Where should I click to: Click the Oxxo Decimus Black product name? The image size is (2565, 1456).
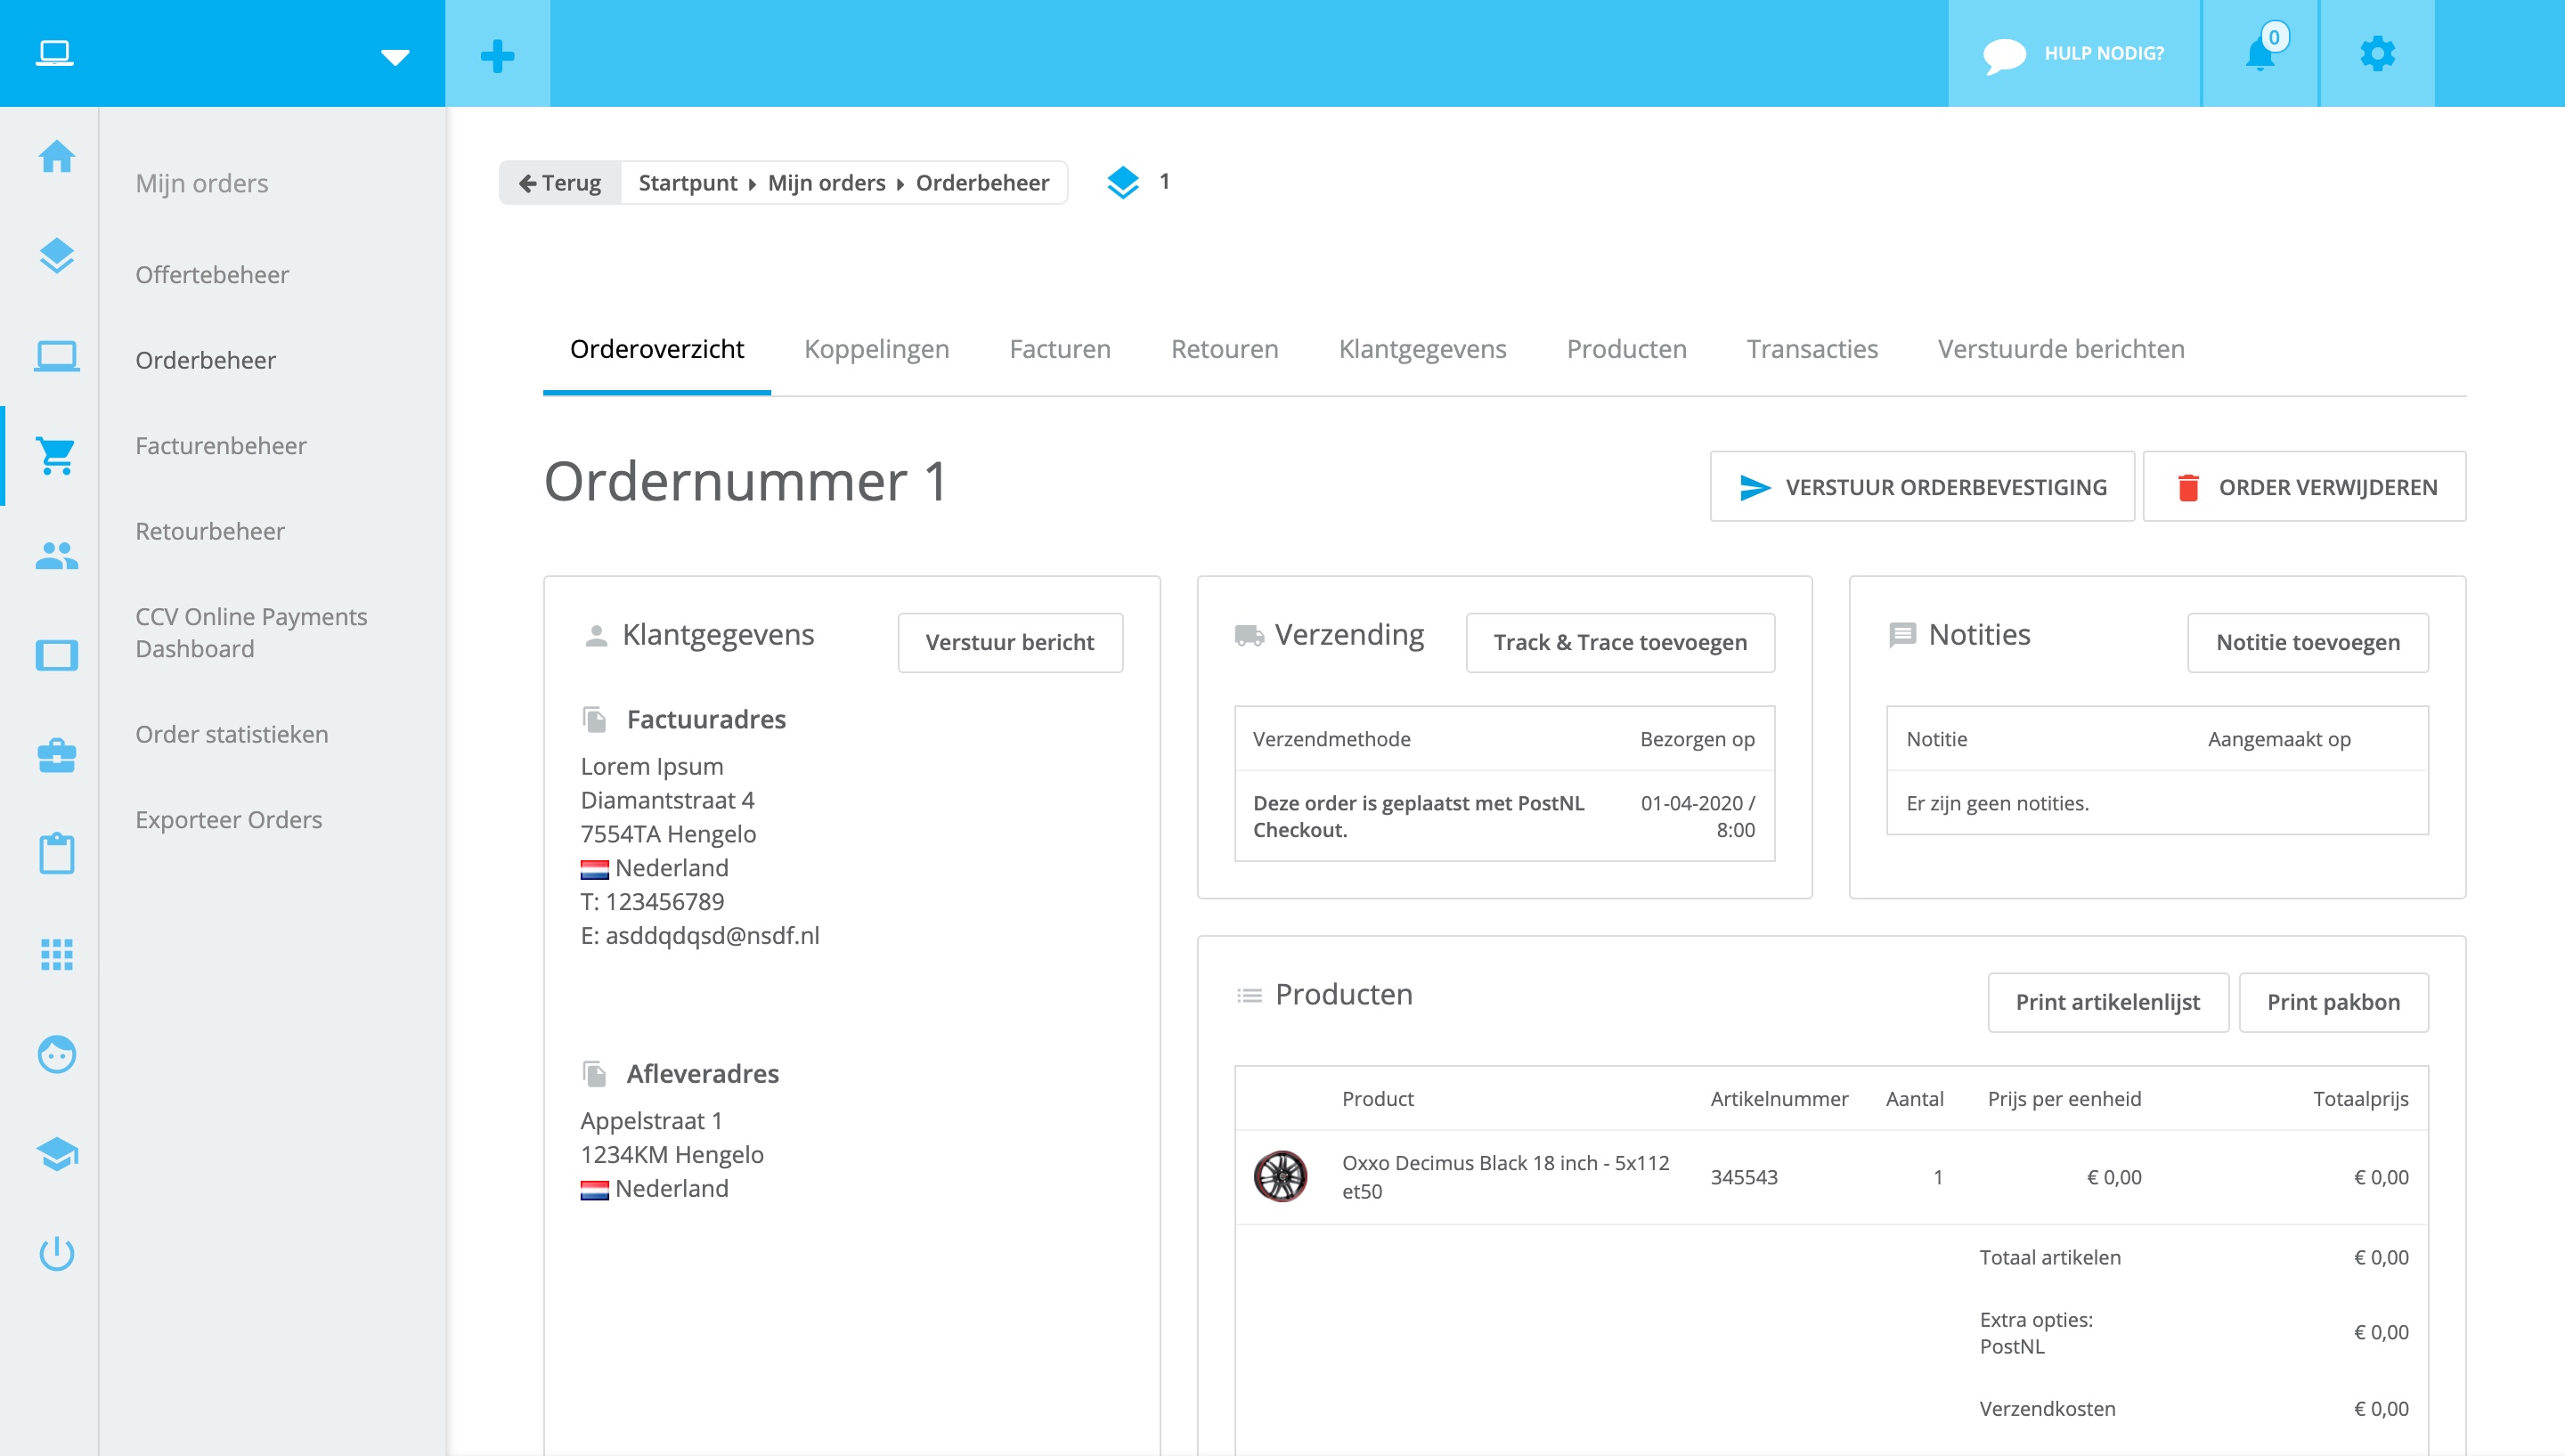(1506, 1177)
